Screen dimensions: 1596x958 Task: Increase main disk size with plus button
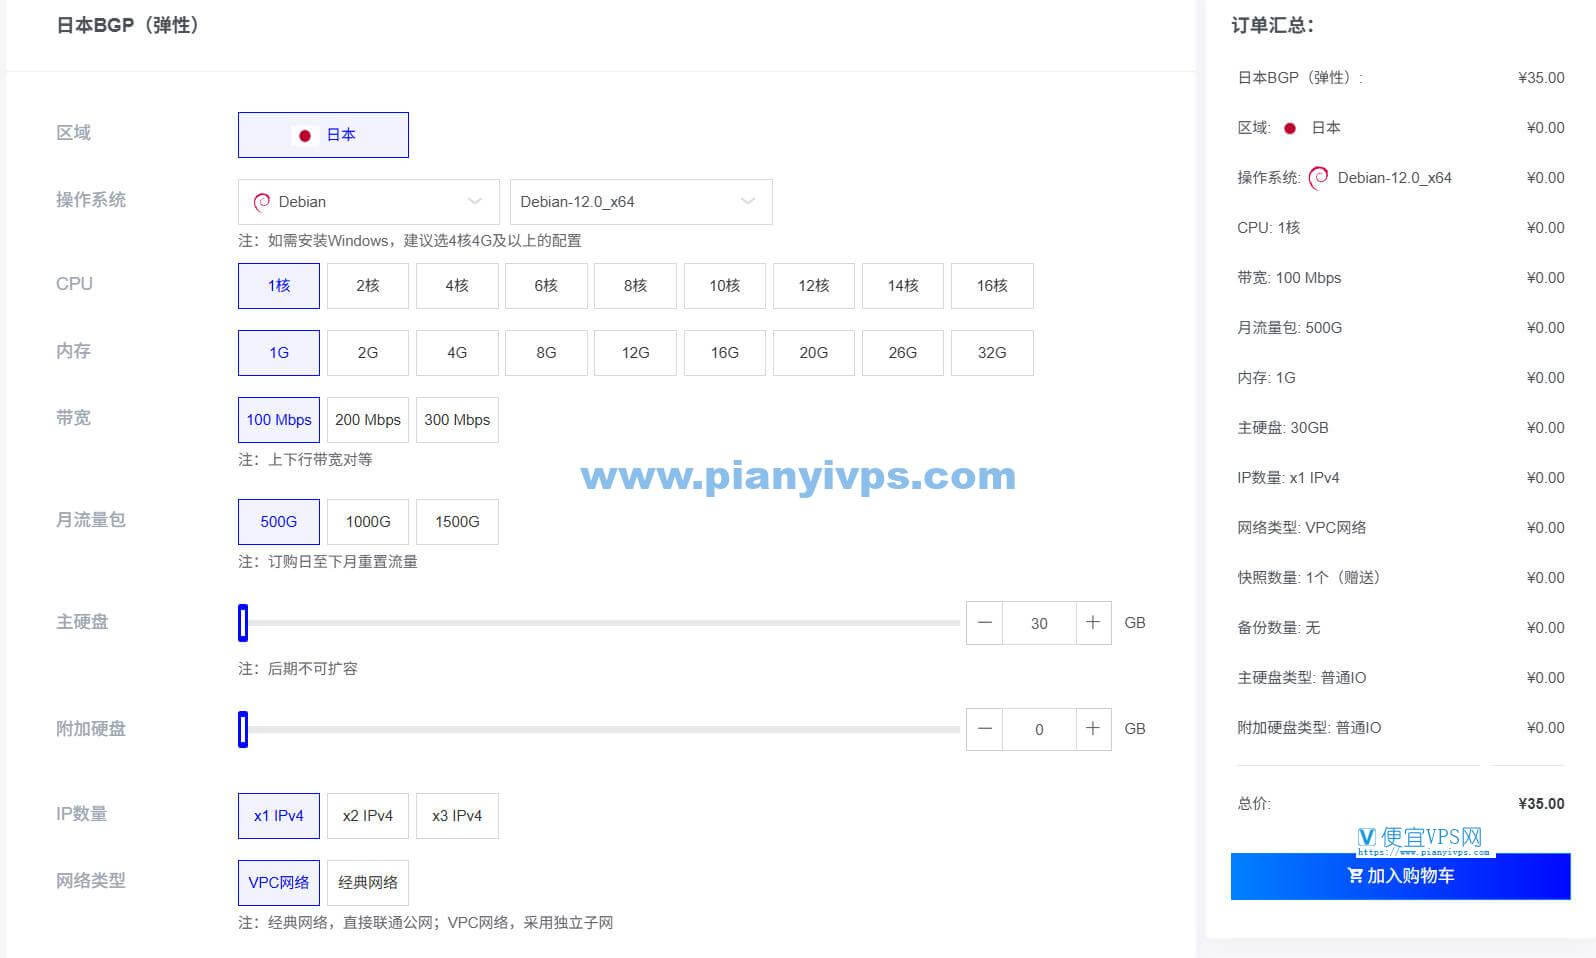1093,623
